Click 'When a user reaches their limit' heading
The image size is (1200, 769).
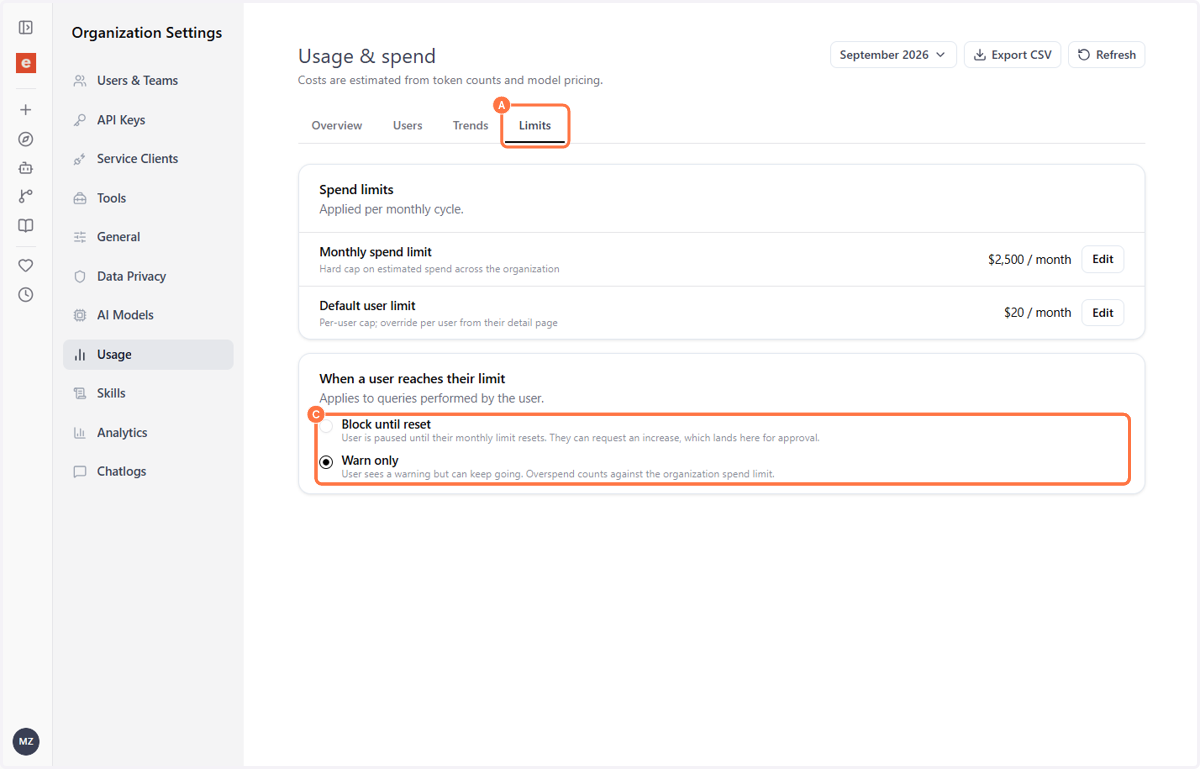(412, 379)
